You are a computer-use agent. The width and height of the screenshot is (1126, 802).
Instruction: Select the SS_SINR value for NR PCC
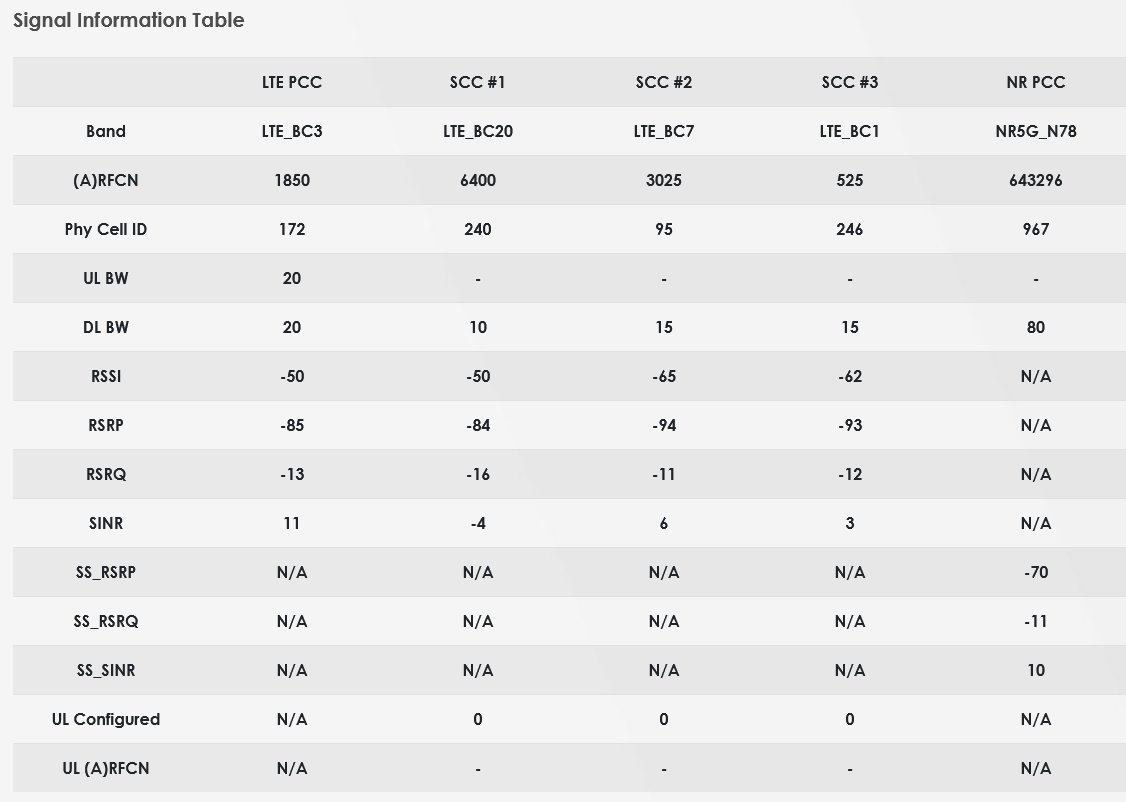click(x=1036, y=670)
